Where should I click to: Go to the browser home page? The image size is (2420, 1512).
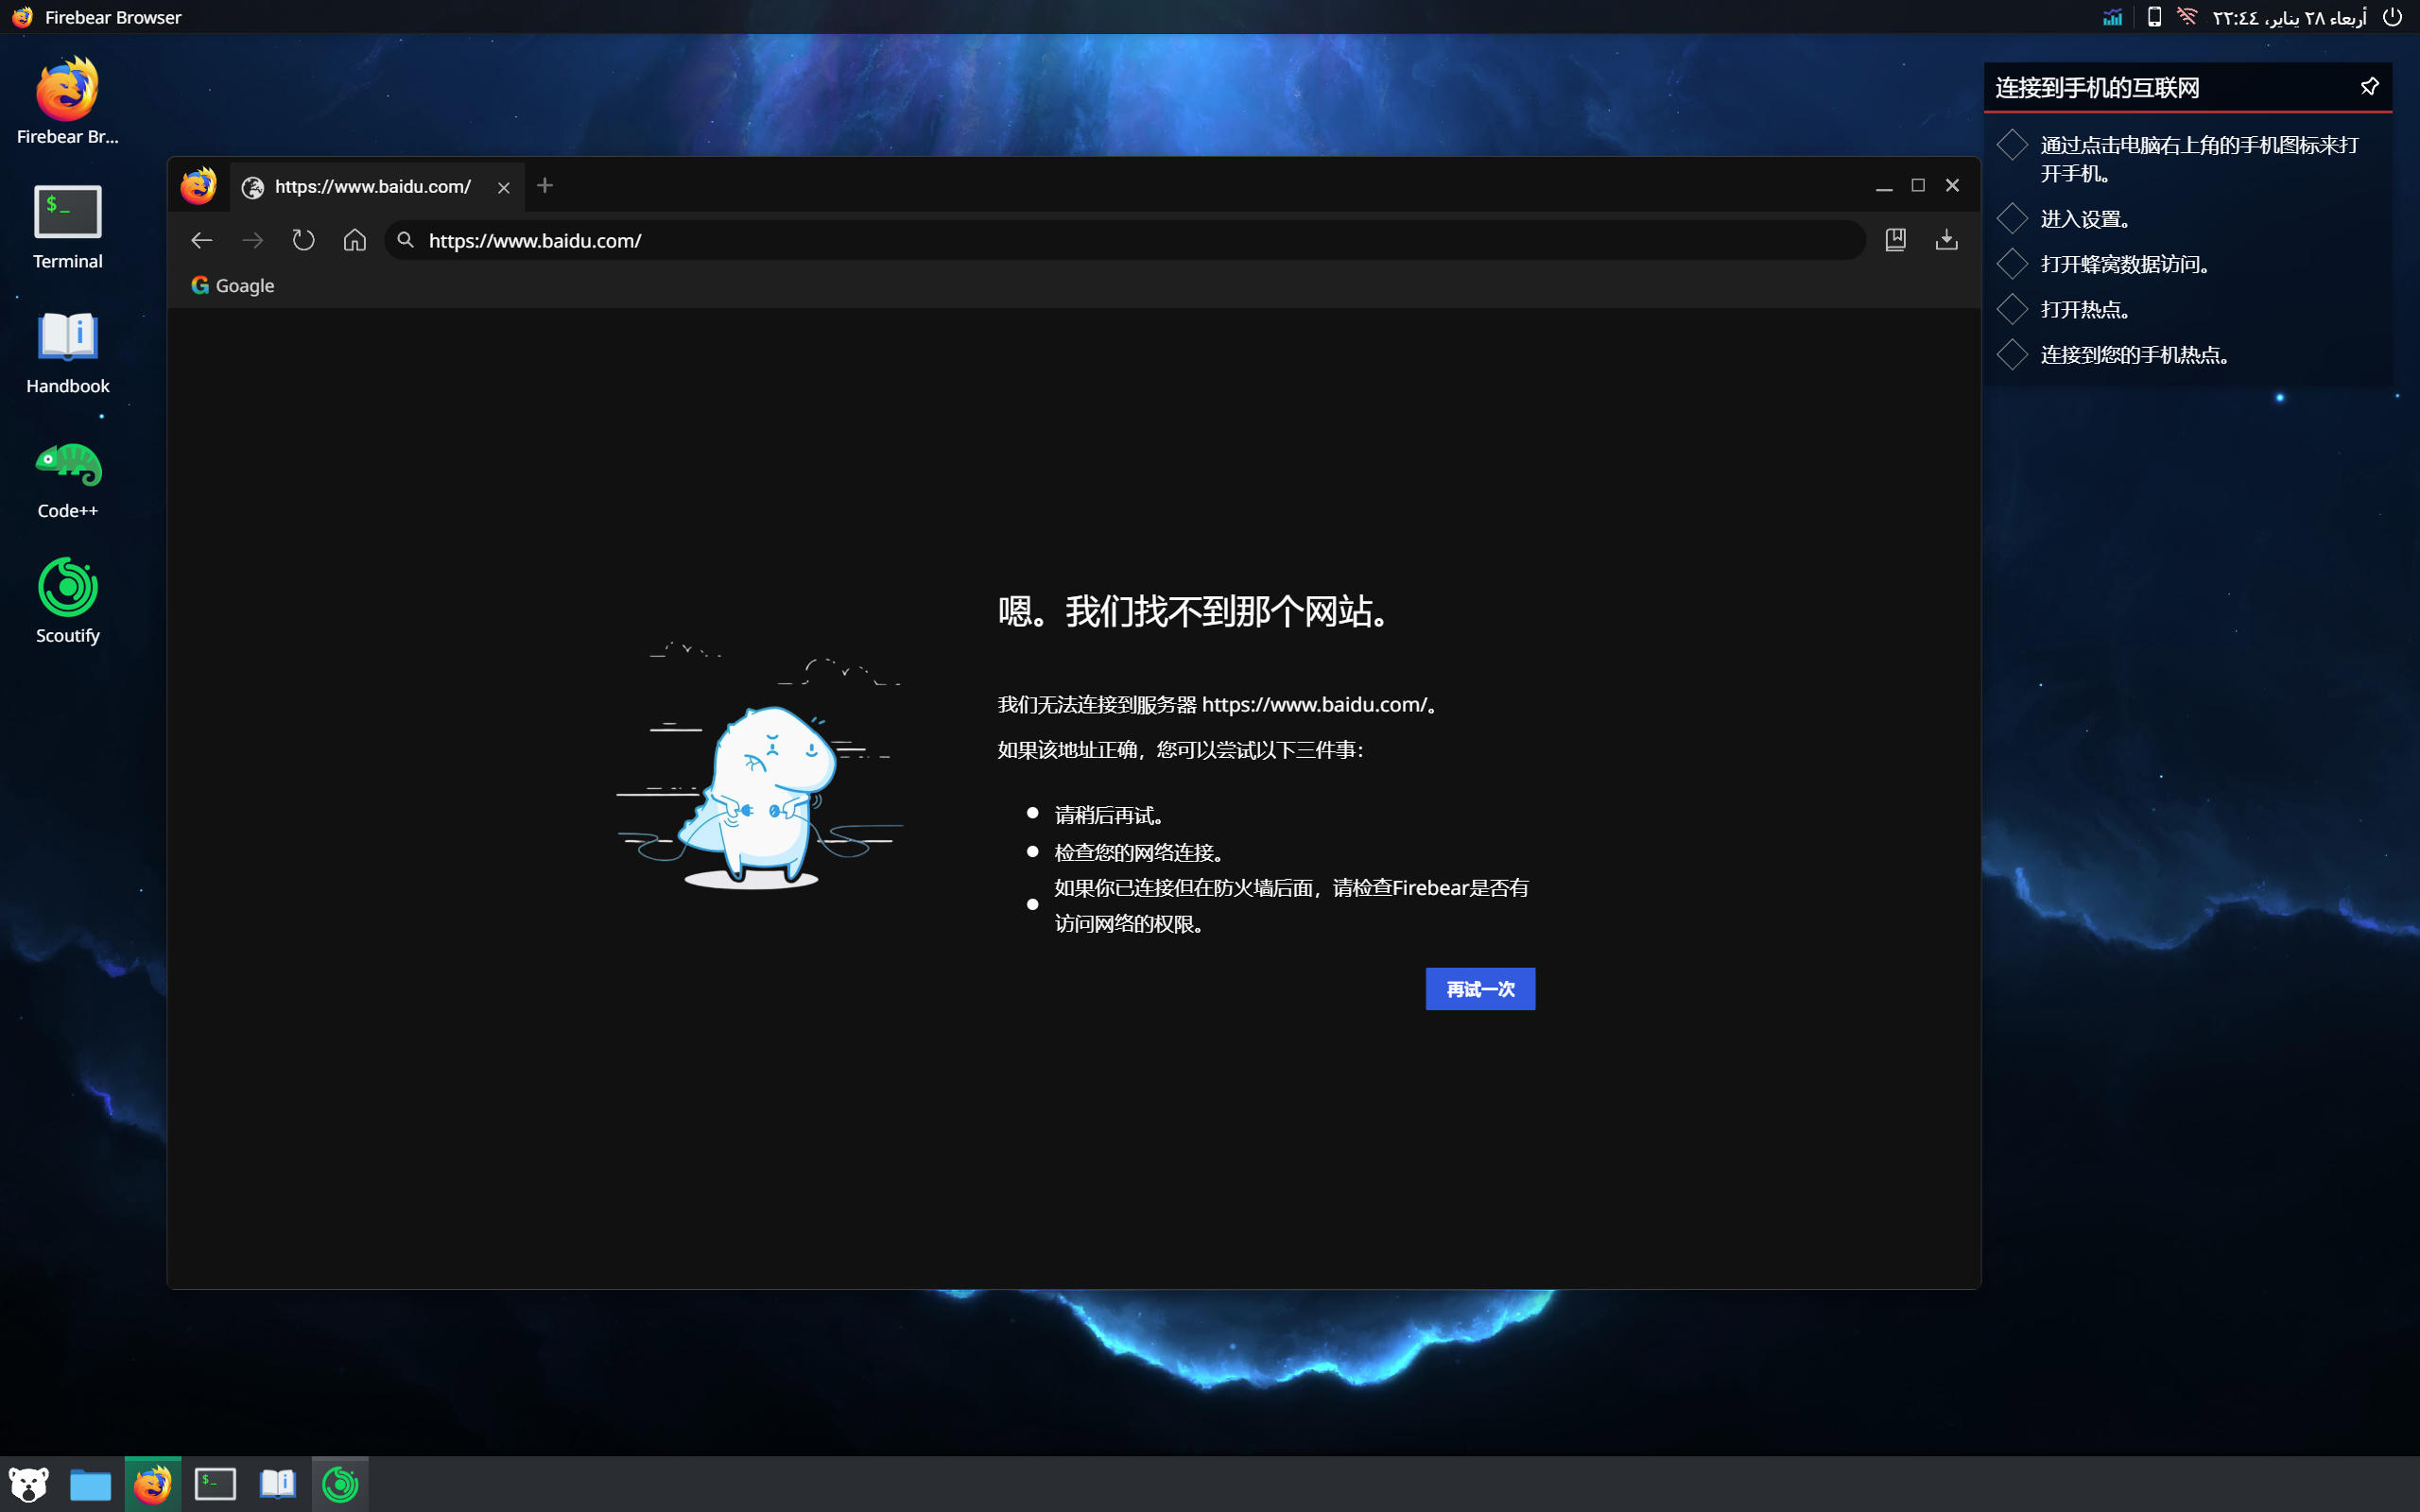354,240
